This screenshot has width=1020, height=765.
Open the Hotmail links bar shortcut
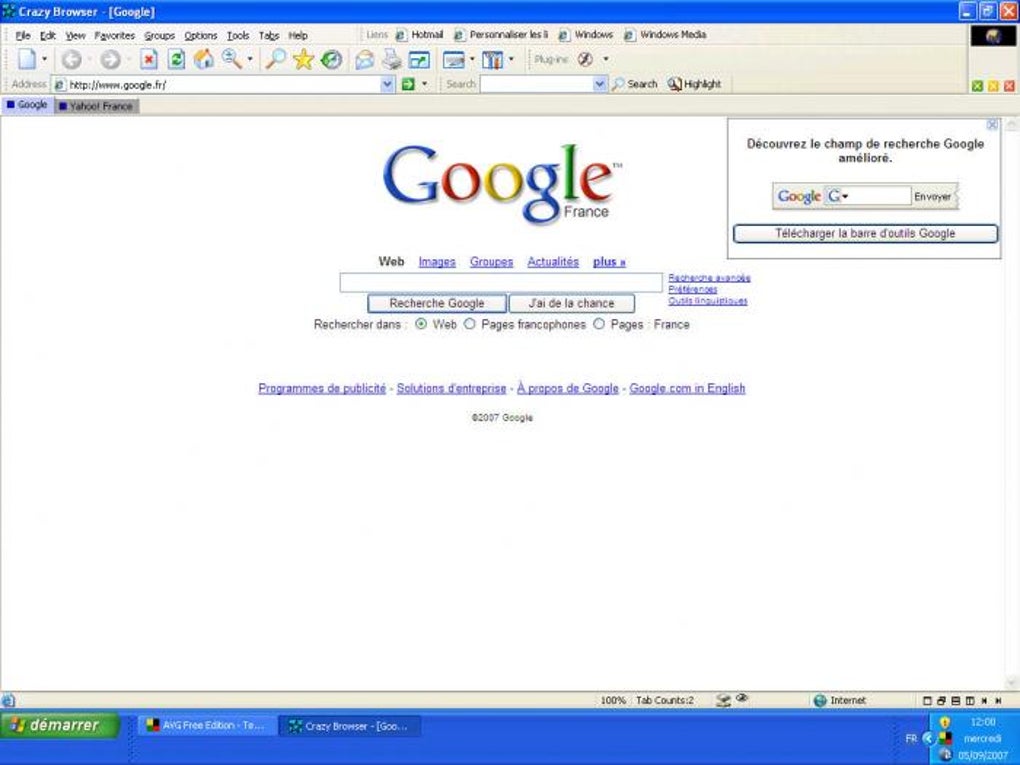coord(420,34)
